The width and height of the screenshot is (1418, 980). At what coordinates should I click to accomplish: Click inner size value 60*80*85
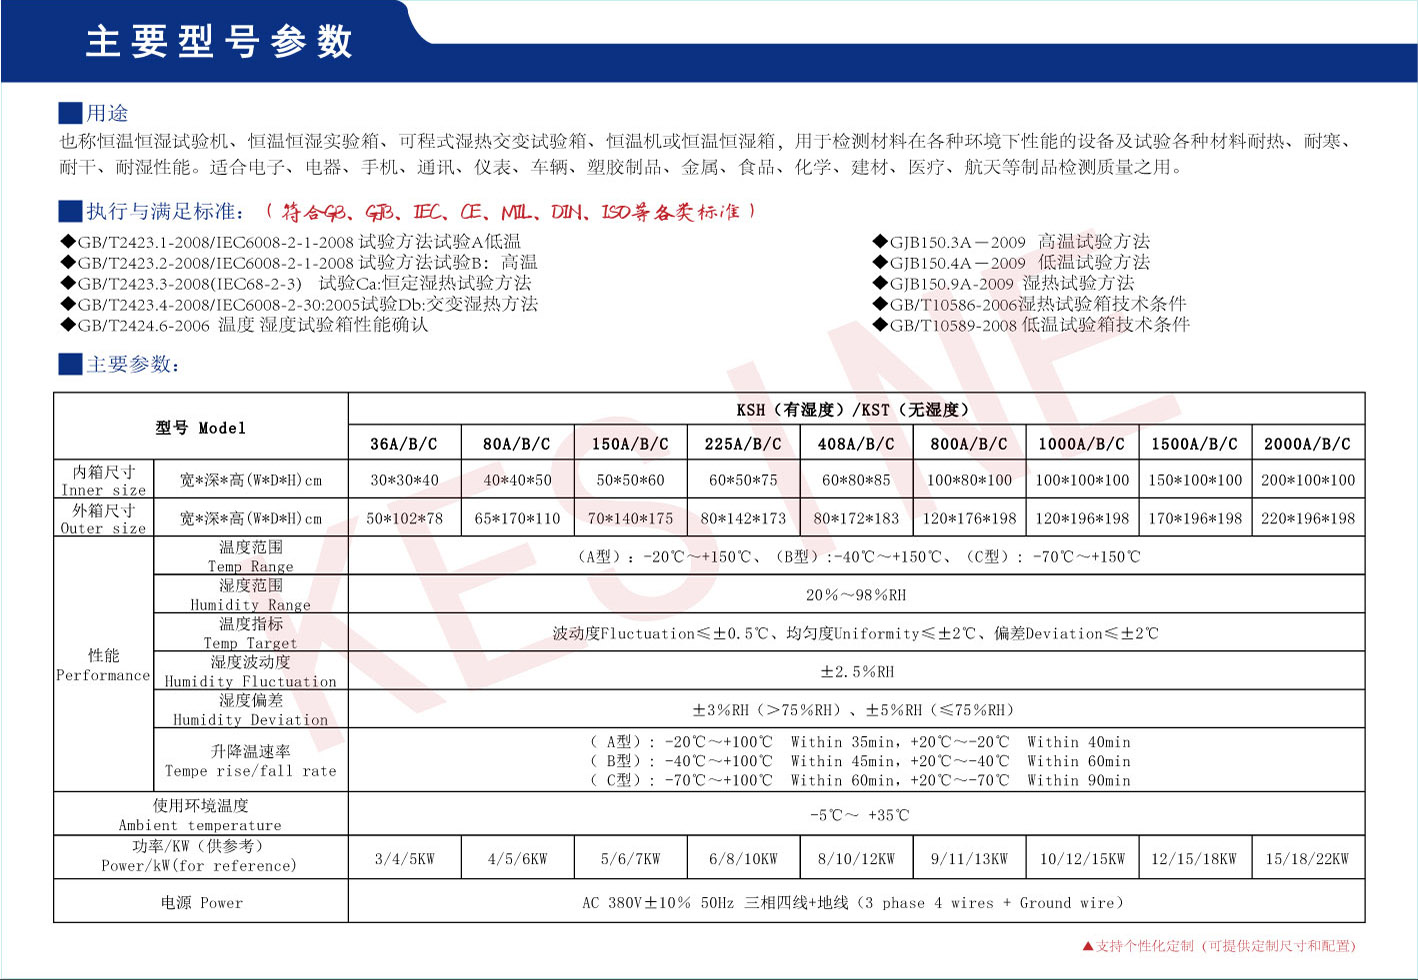tap(856, 480)
